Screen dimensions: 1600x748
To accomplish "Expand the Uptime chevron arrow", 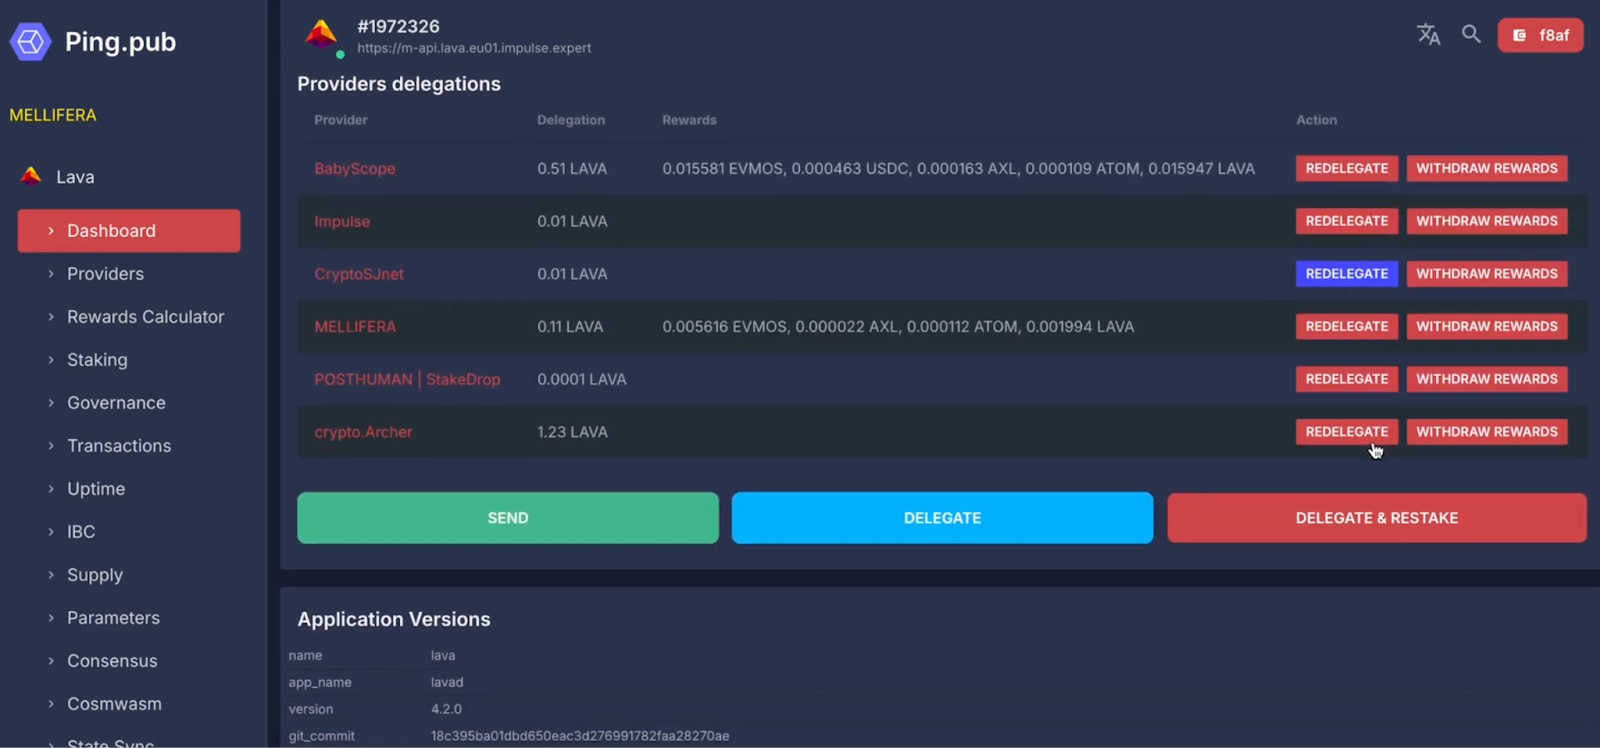I will coord(51,489).
